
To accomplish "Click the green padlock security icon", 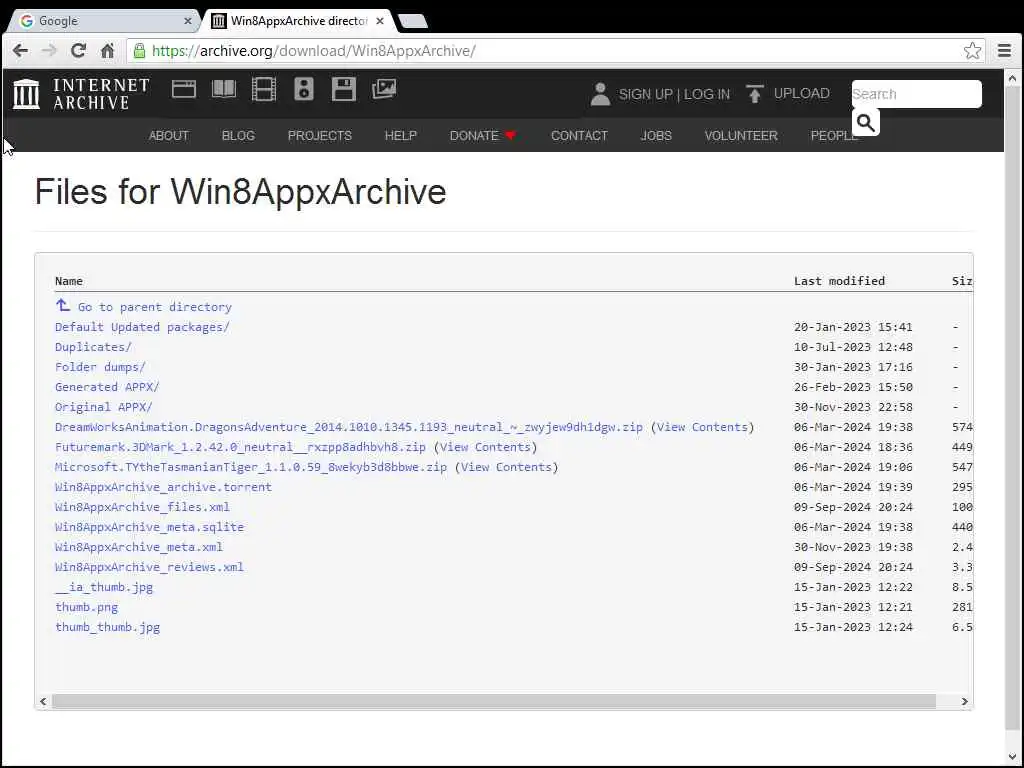I will pos(139,50).
